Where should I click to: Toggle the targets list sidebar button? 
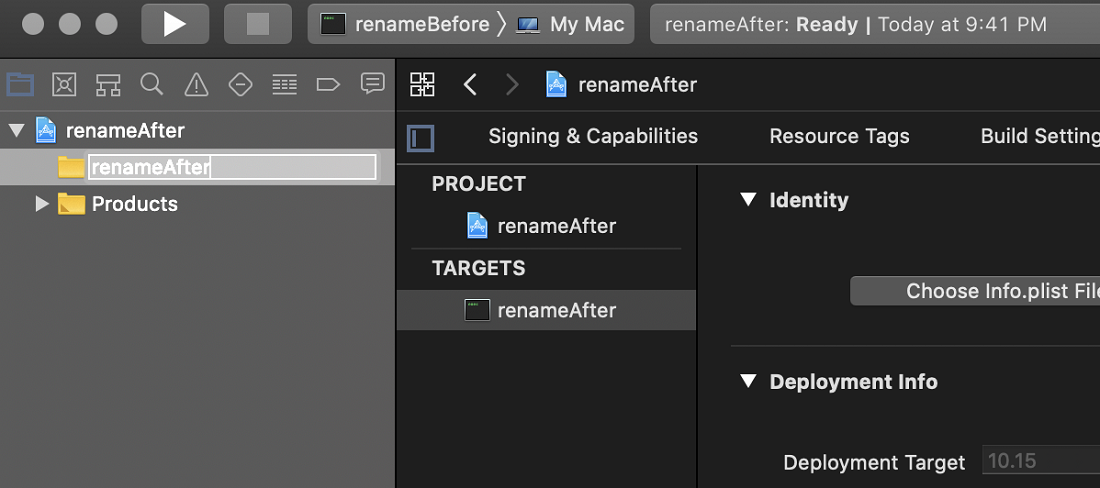(421, 138)
